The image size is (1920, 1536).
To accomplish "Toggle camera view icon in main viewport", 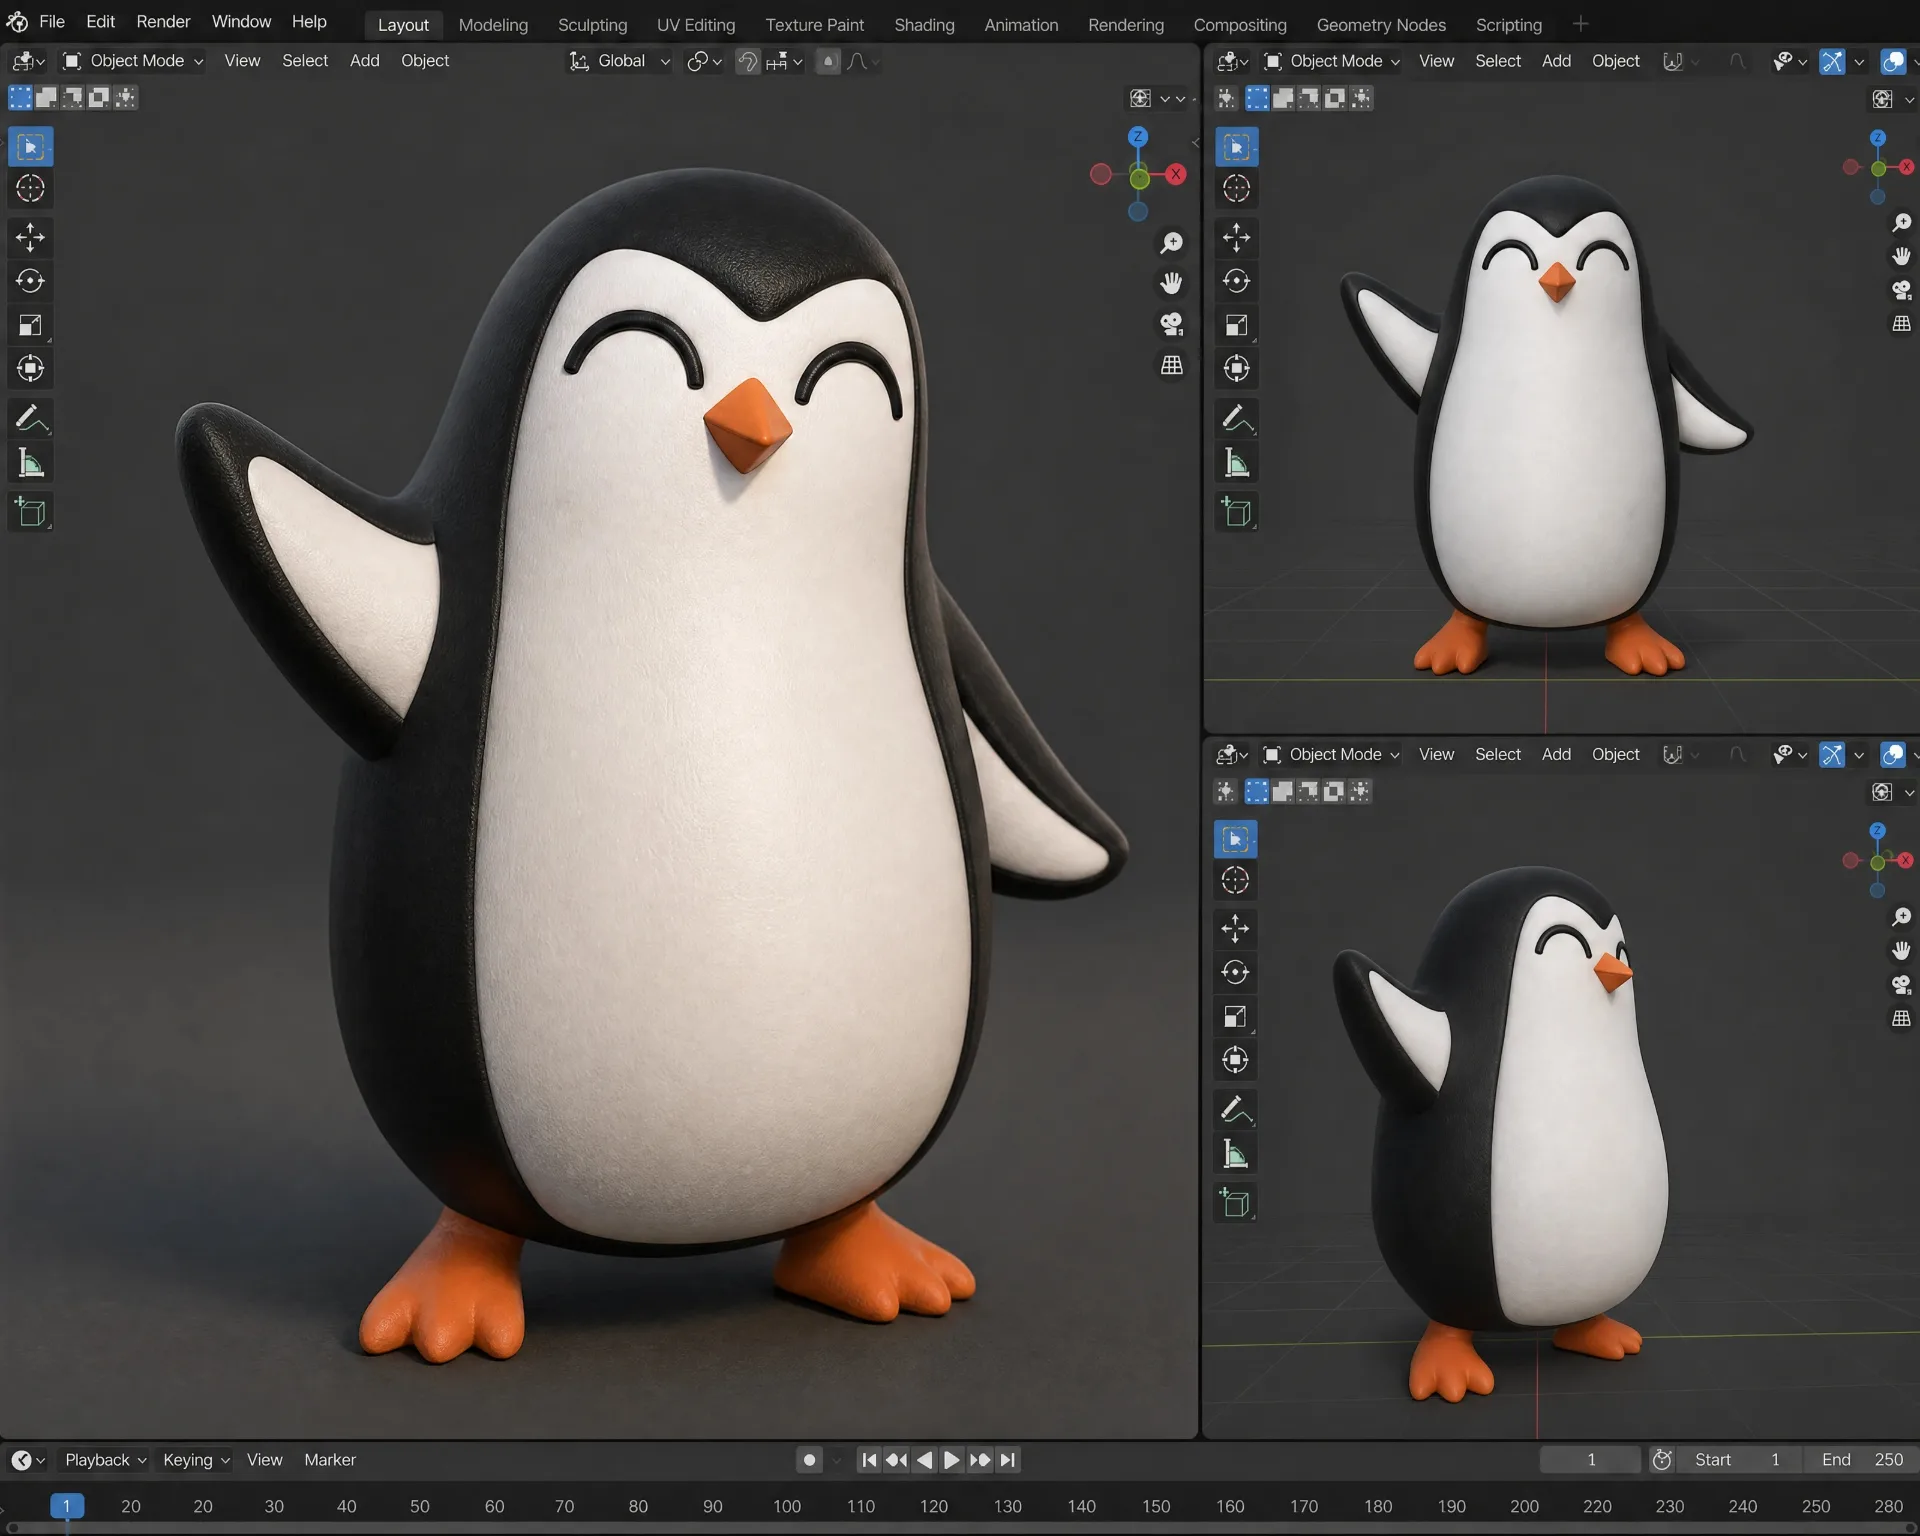I will [1171, 324].
